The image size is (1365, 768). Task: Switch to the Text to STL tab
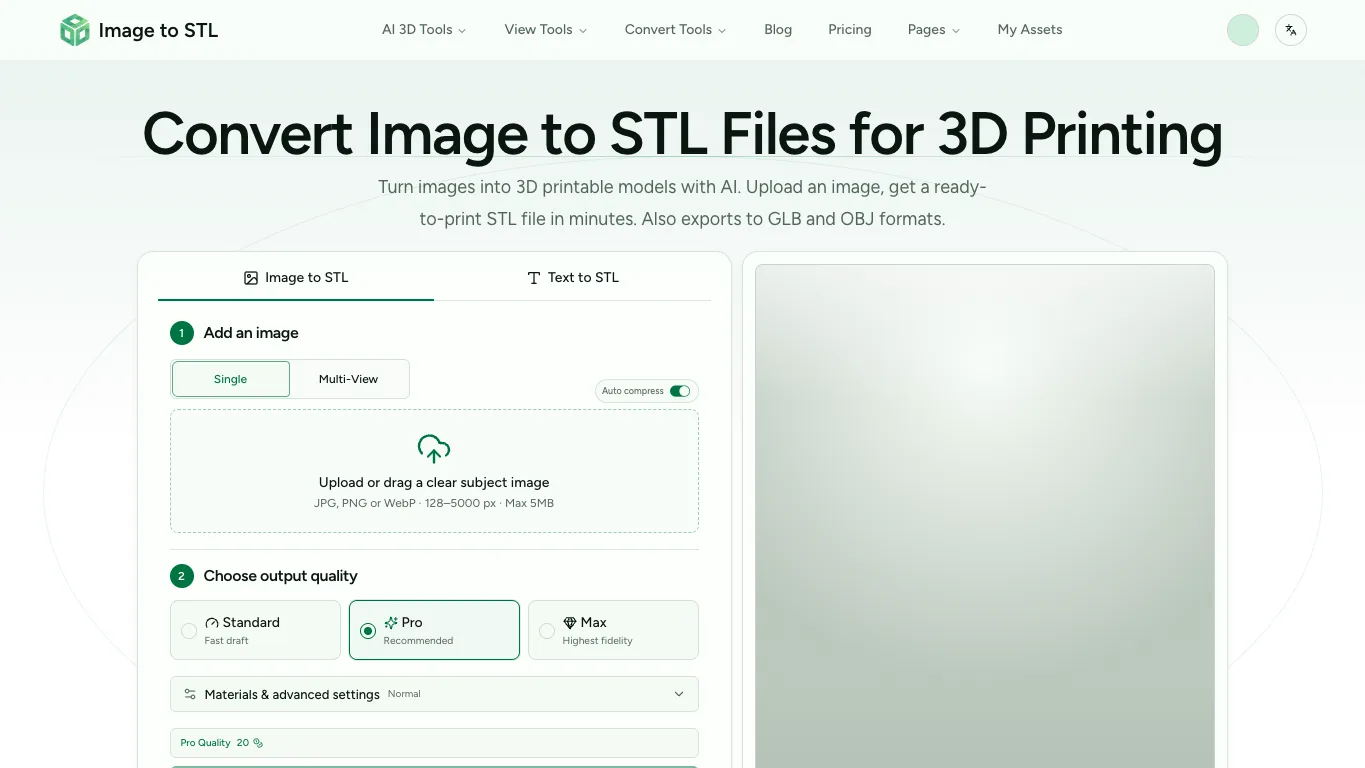click(573, 278)
